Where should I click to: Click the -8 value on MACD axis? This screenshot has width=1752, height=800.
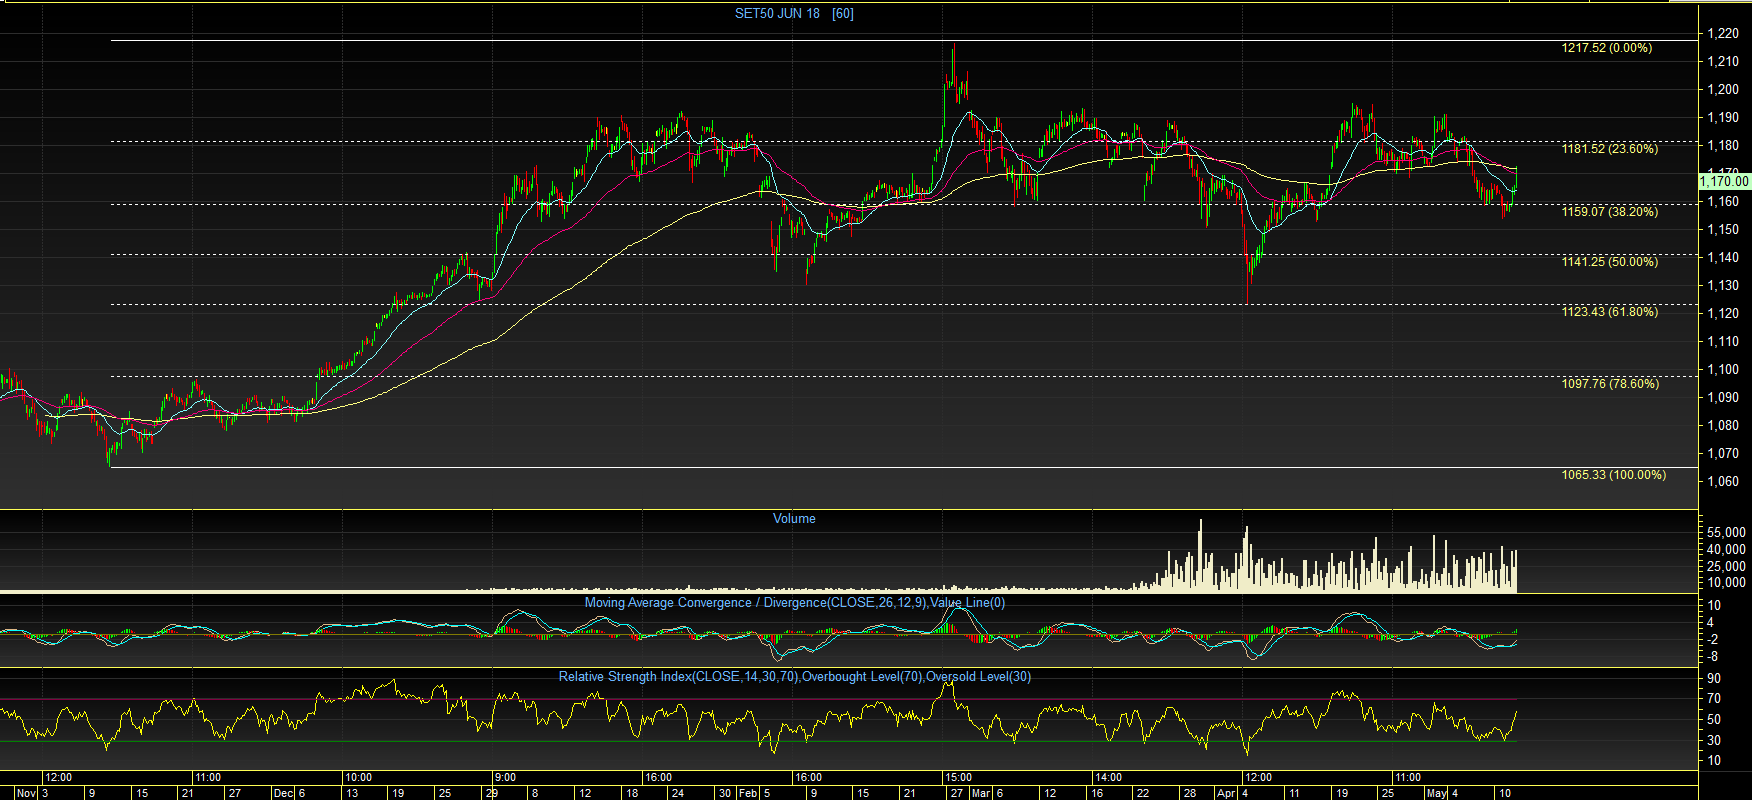tap(1713, 657)
